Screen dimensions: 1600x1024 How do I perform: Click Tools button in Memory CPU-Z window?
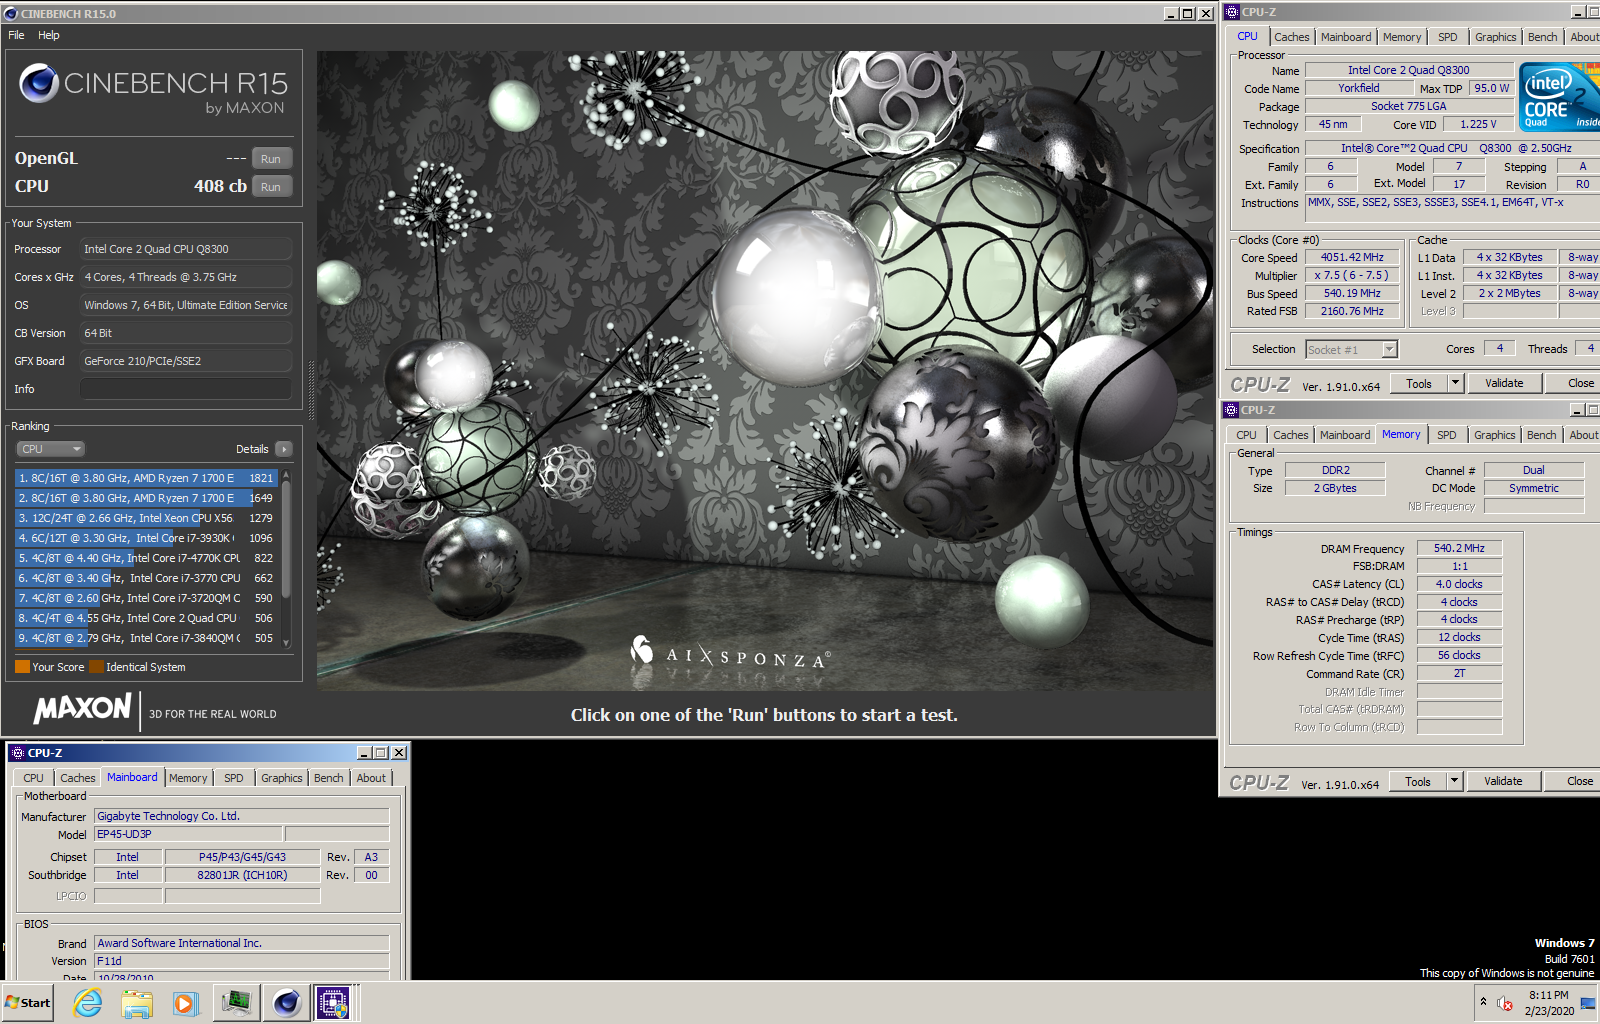pyautogui.click(x=1417, y=781)
